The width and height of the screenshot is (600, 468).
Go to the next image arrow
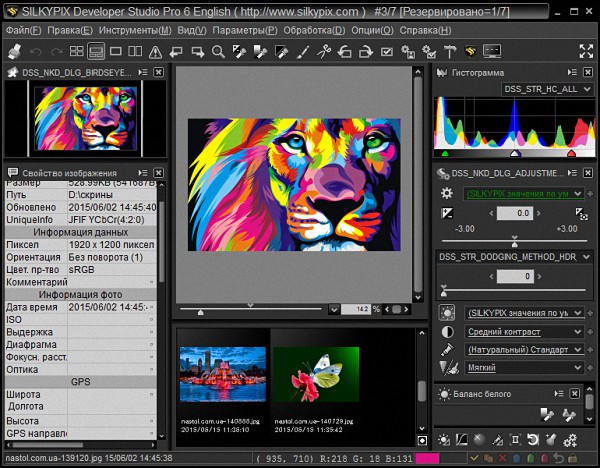pos(198,52)
